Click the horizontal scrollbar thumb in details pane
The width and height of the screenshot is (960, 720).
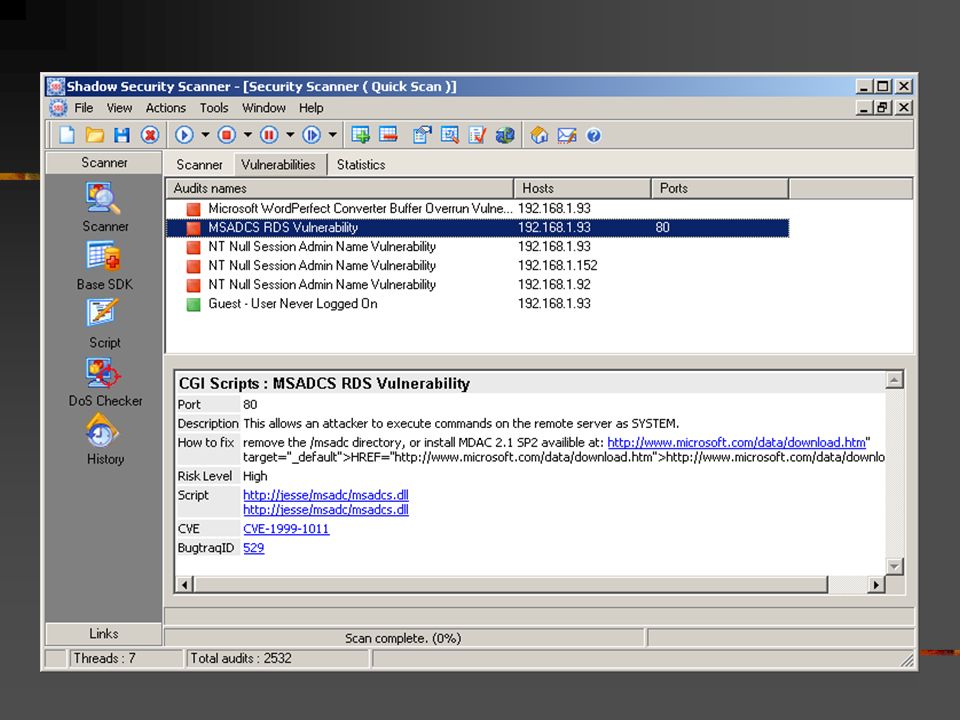click(x=511, y=585)
